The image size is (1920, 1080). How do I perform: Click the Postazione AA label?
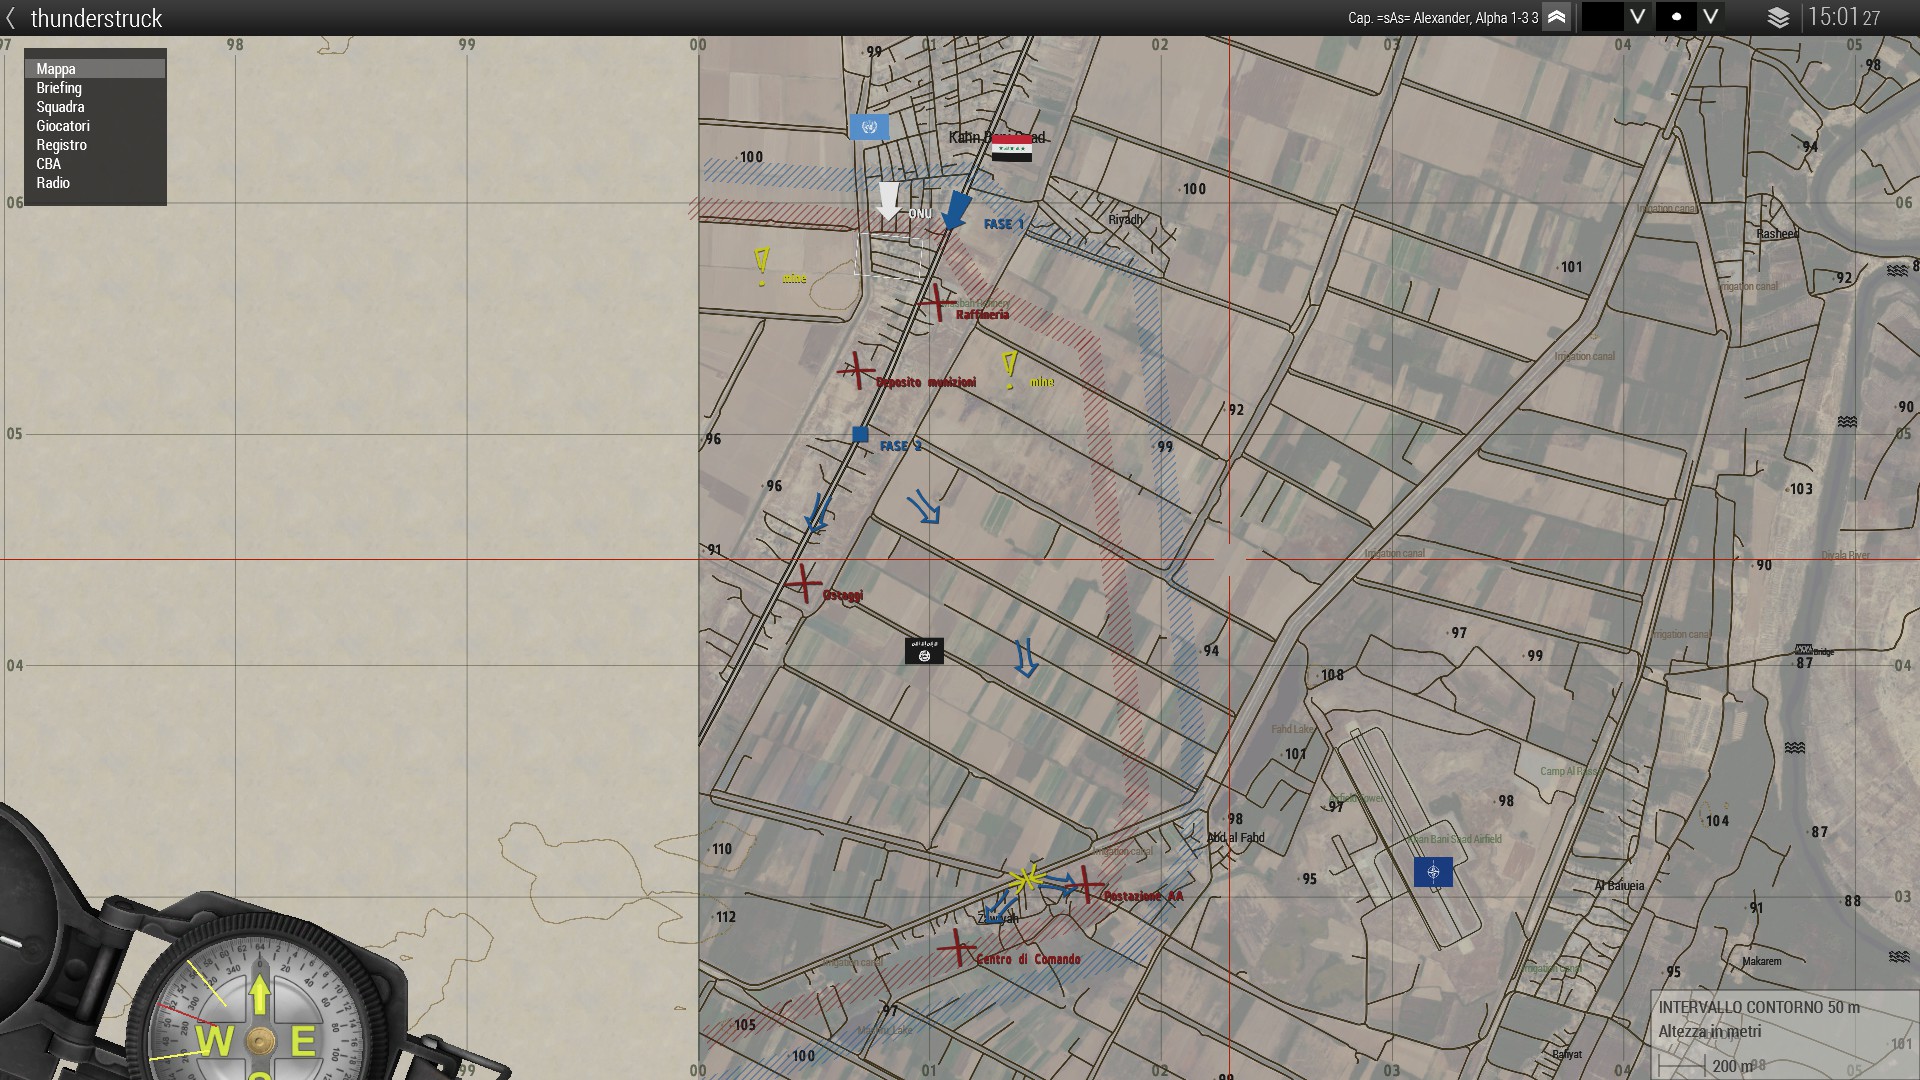1143,896
